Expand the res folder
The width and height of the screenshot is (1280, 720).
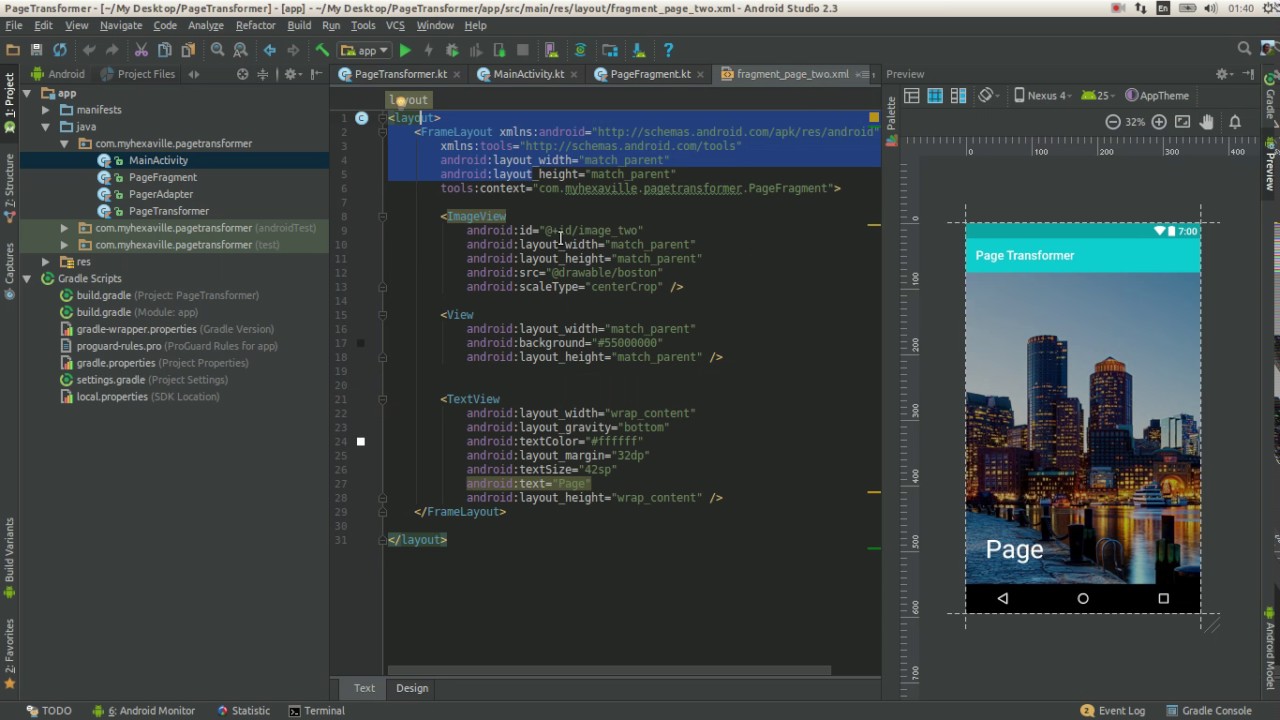point(46,262)
